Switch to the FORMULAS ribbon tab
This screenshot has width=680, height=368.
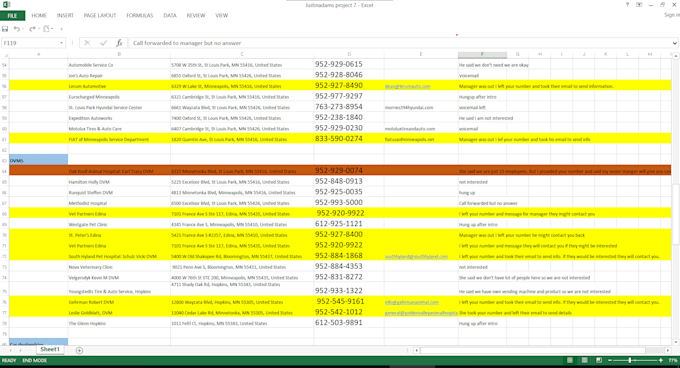click(140, 16)
